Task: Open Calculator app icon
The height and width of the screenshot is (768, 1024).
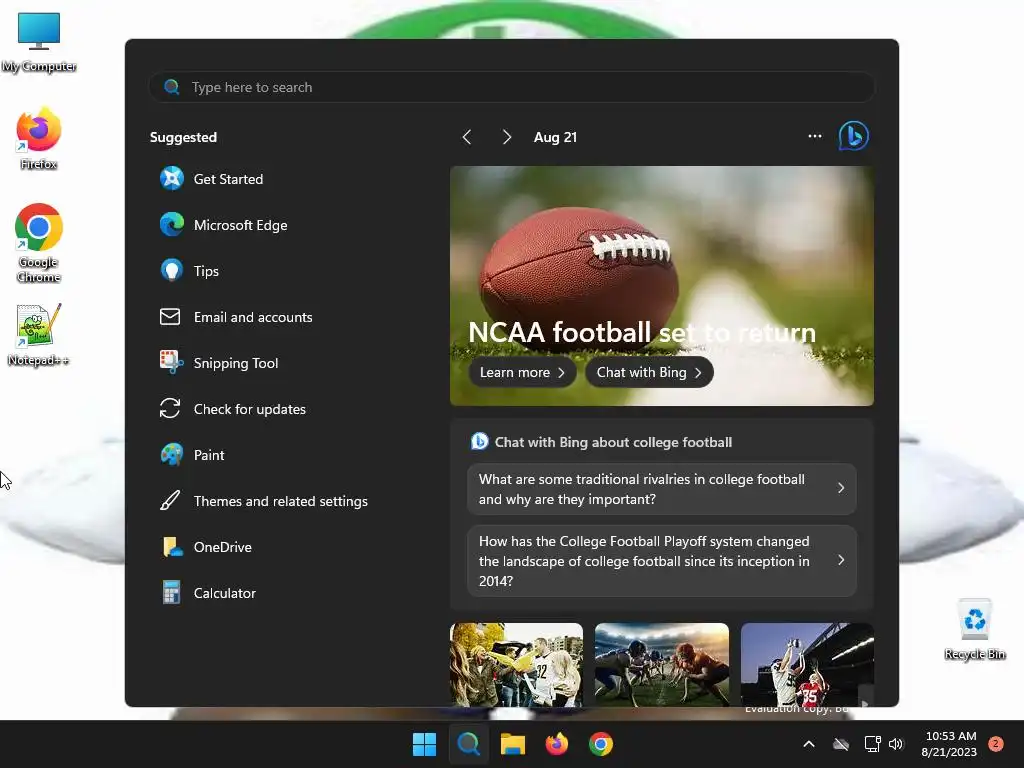Action: (x=172, y=593)
